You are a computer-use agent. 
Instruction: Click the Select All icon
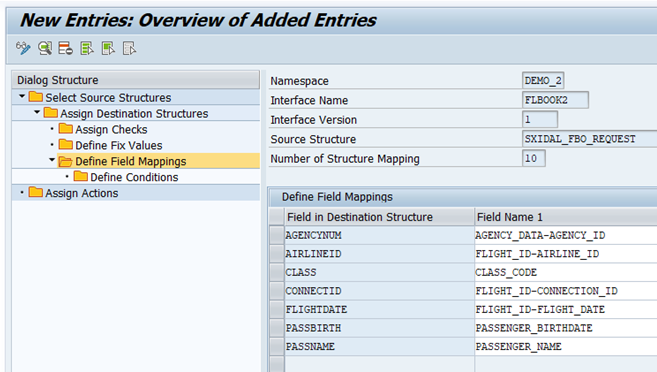pyautogui.click(x=87, y=48)
